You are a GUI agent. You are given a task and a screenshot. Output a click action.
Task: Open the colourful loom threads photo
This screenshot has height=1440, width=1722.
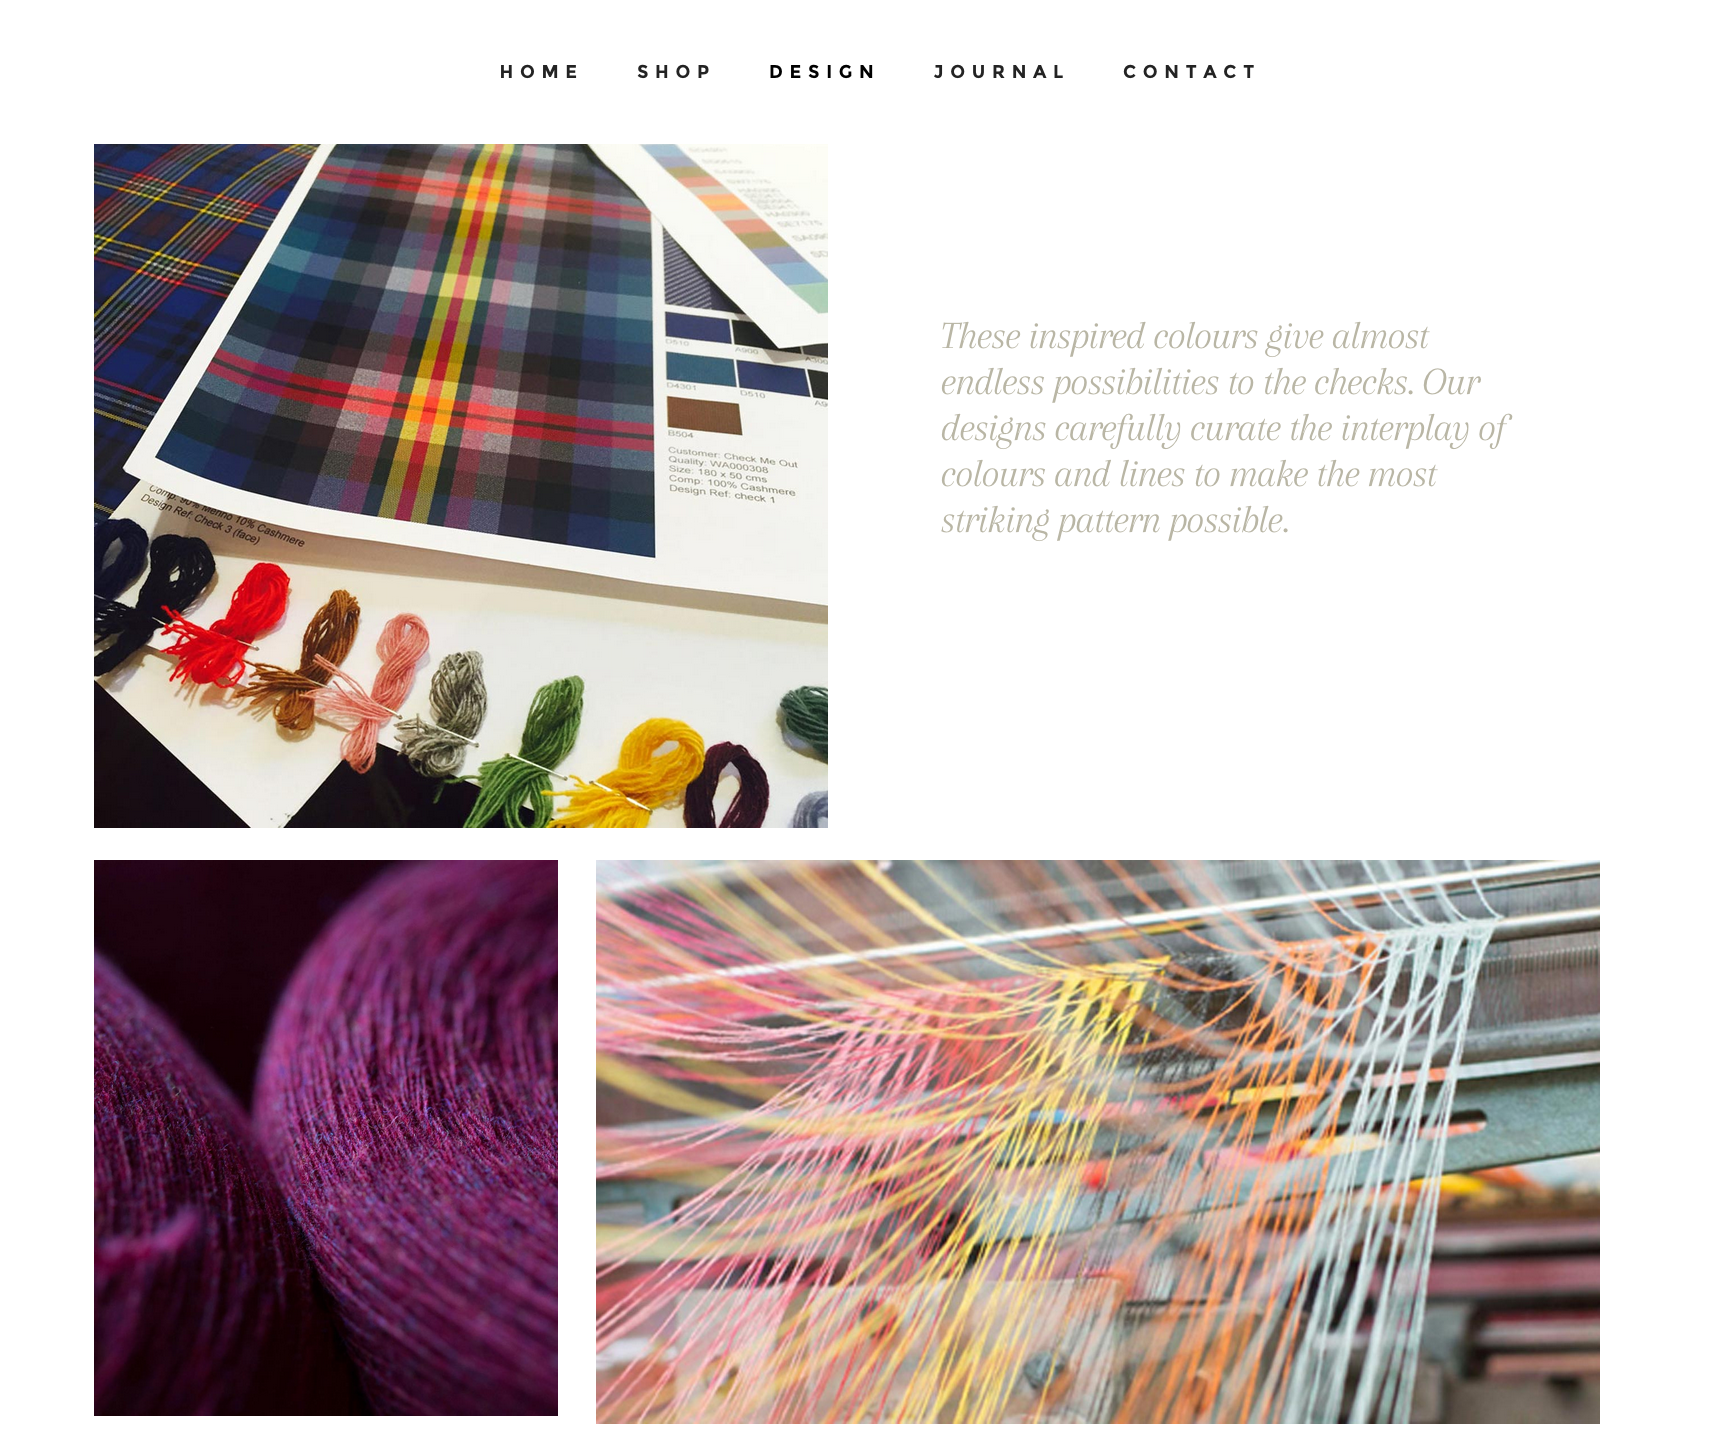tap(1098, 1141)
